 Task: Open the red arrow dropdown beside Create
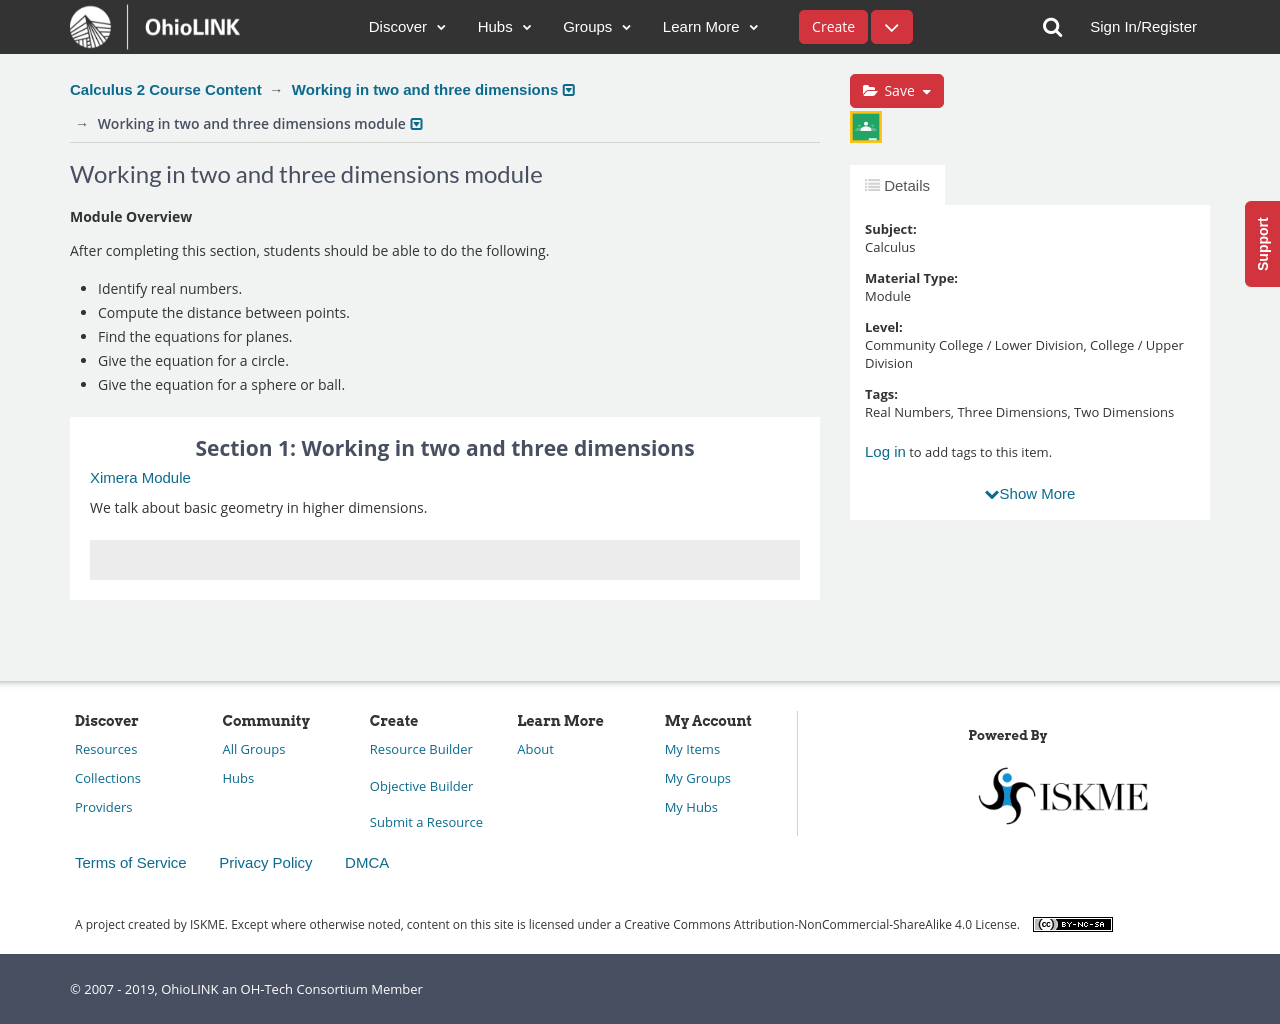click(x=891, y=27)
